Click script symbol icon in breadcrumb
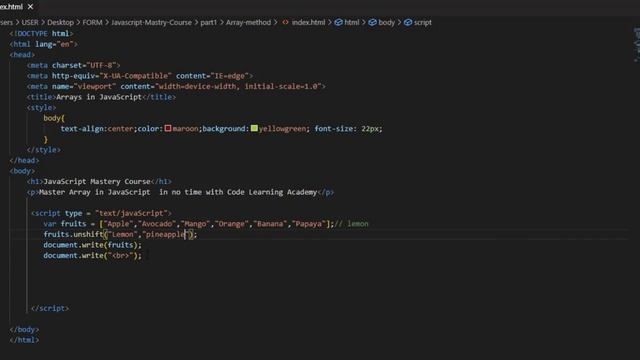 tap(408, 22)
